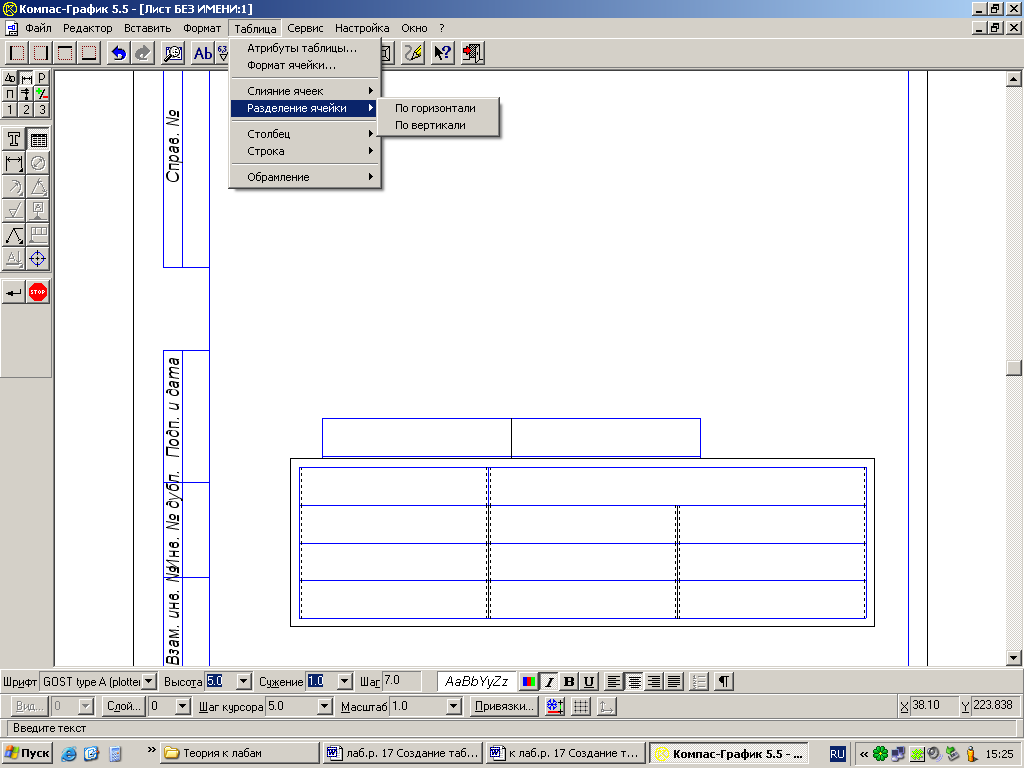Align text to center
This screenshot has width=1024, height=768.
[x=633, y=682]
